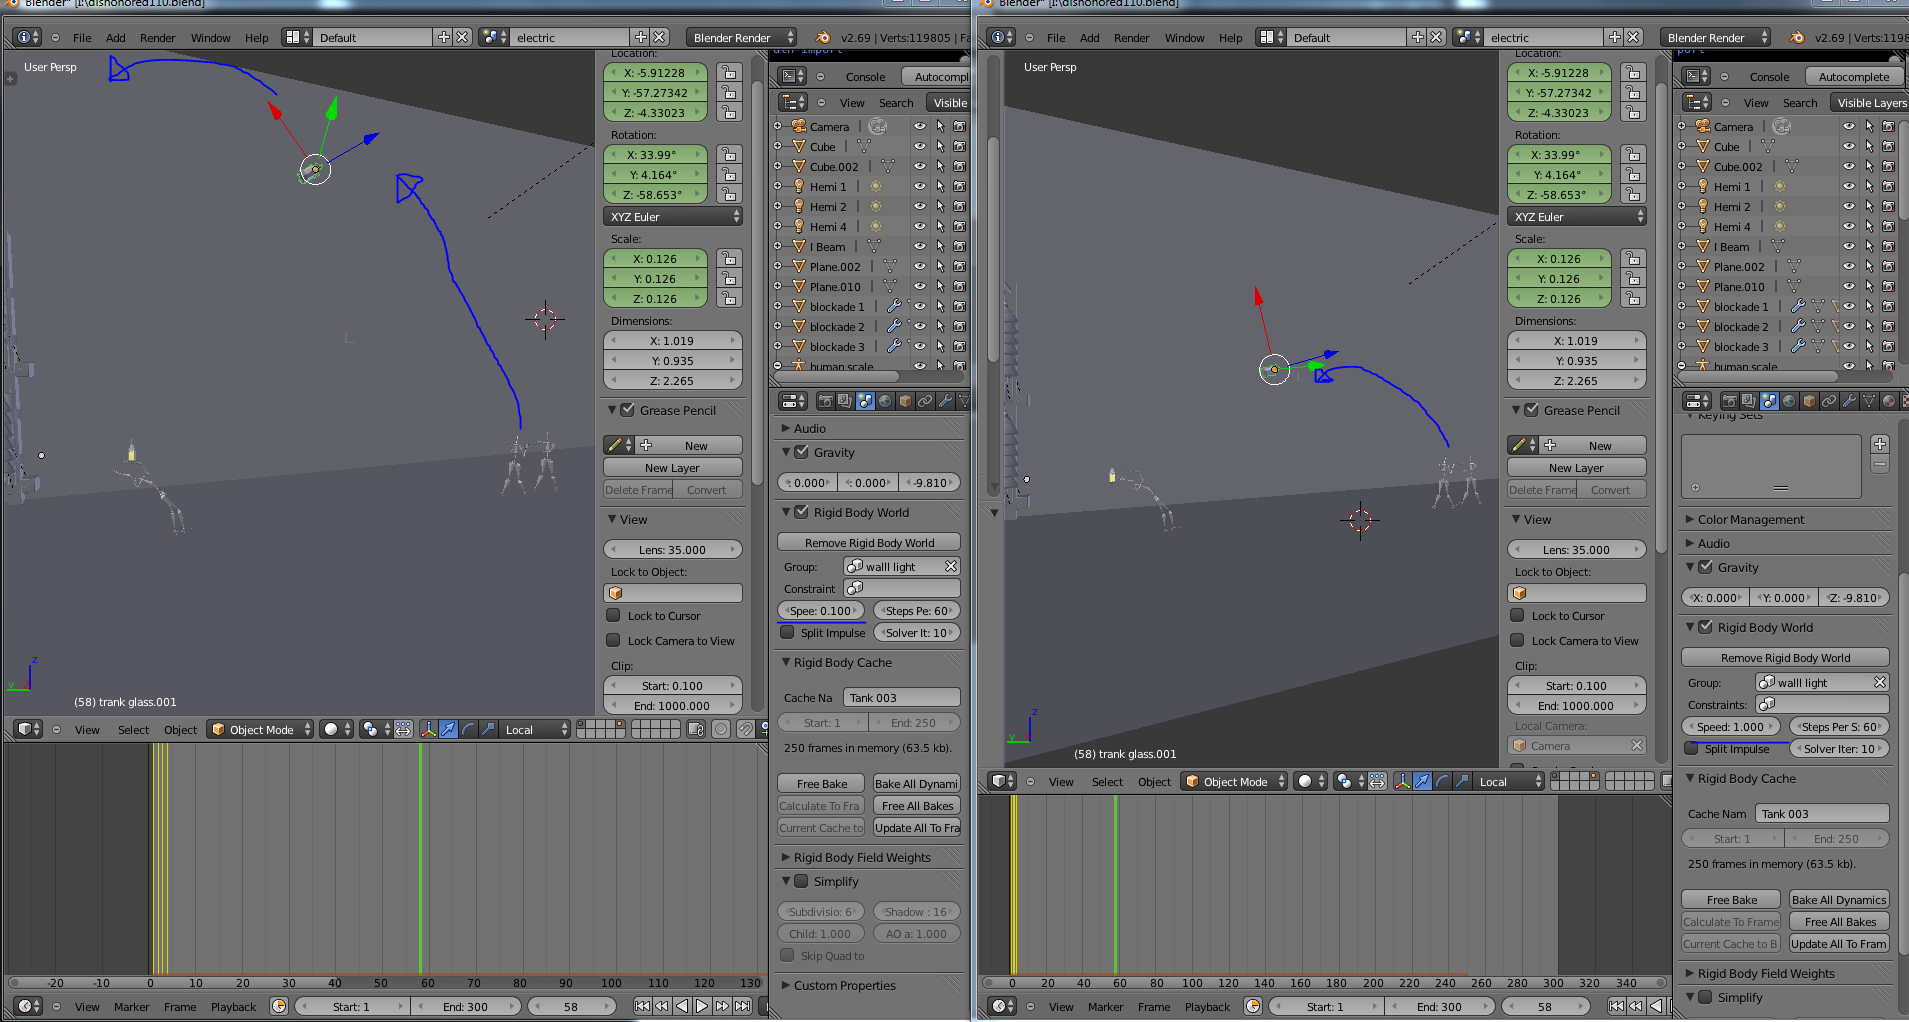Image resolution: width=1909 pixels, height=1022 pixels.
Task: Adjust Speed slider in left window
Action: pyautogui.click(x=821, y=610)
